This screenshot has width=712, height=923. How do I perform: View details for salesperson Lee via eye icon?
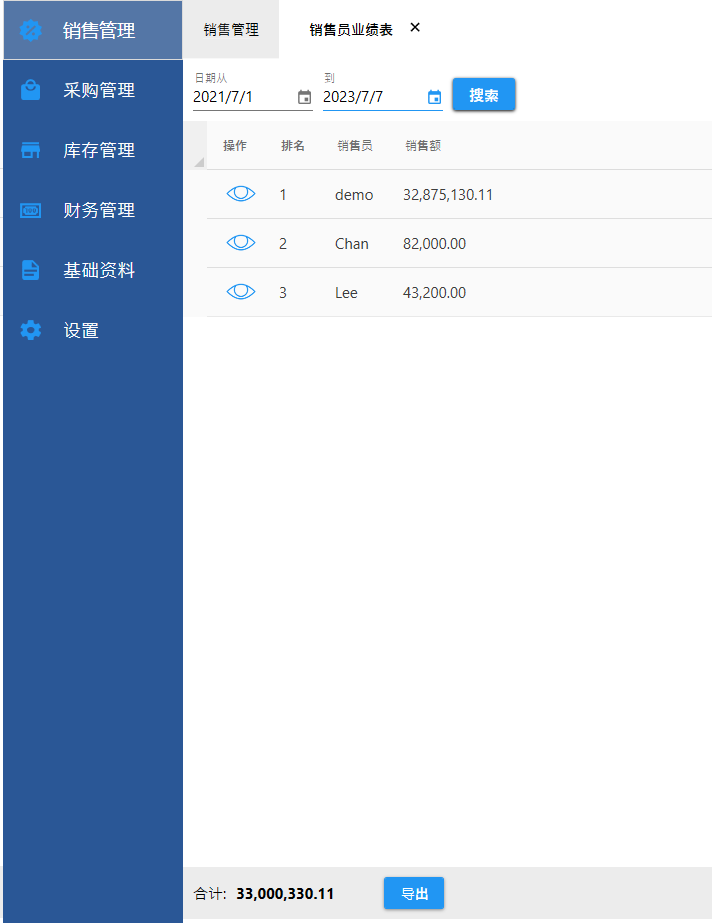click(241, 292)
